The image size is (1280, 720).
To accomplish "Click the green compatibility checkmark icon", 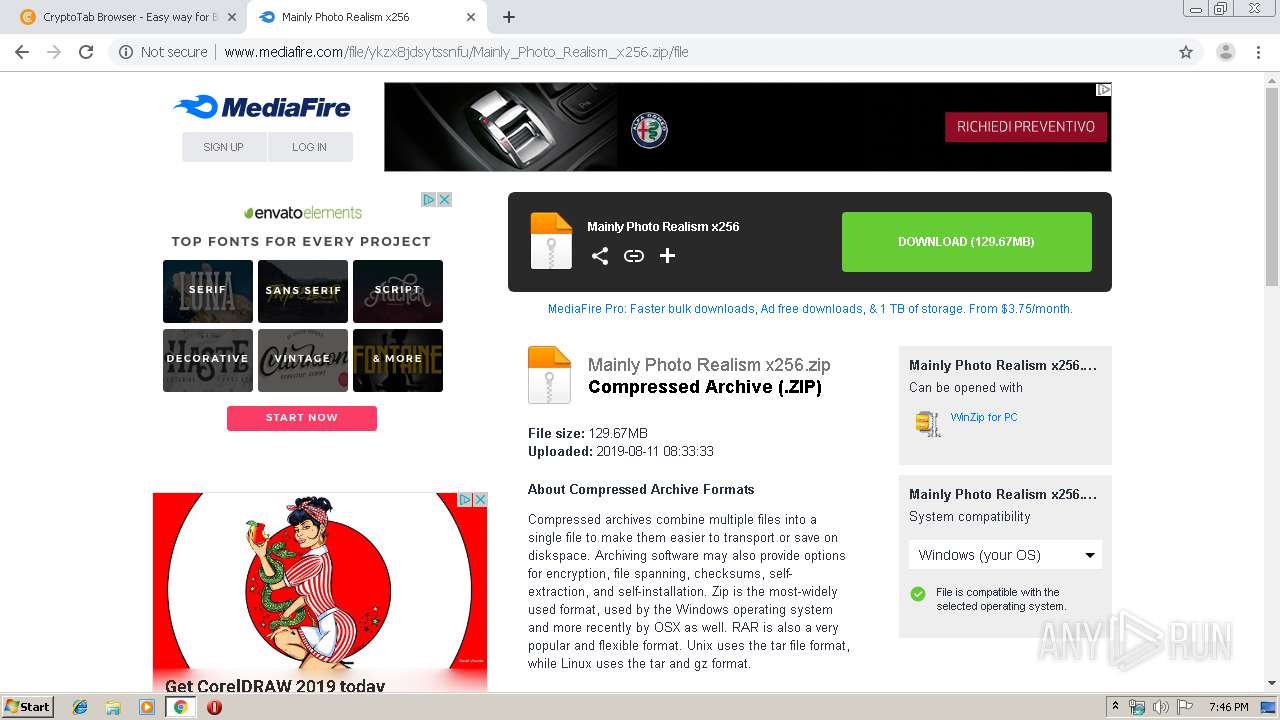I will pos(918,594).
